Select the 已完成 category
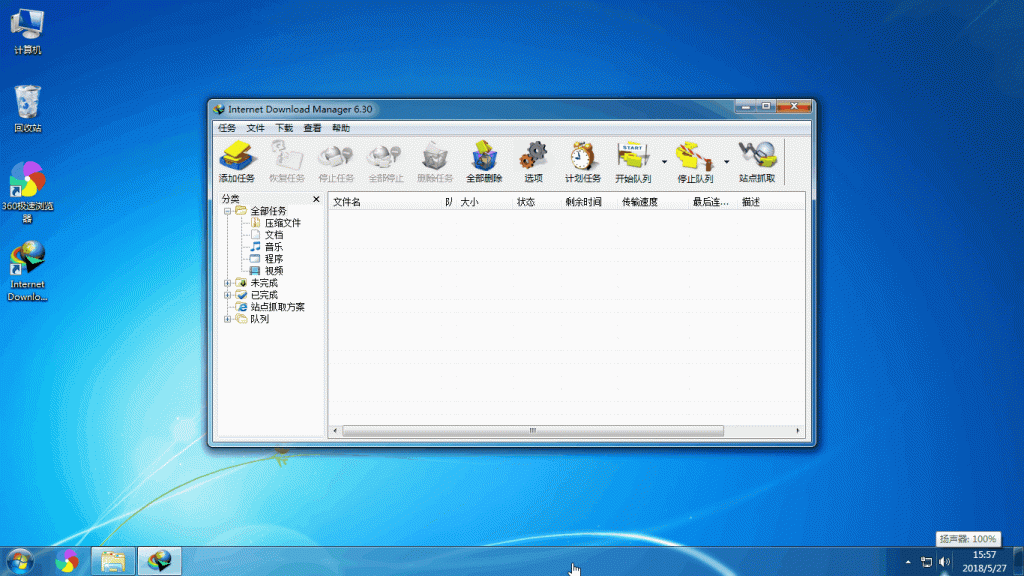The width and height of the screenshot is (1024, 576). tap(264, 295)
